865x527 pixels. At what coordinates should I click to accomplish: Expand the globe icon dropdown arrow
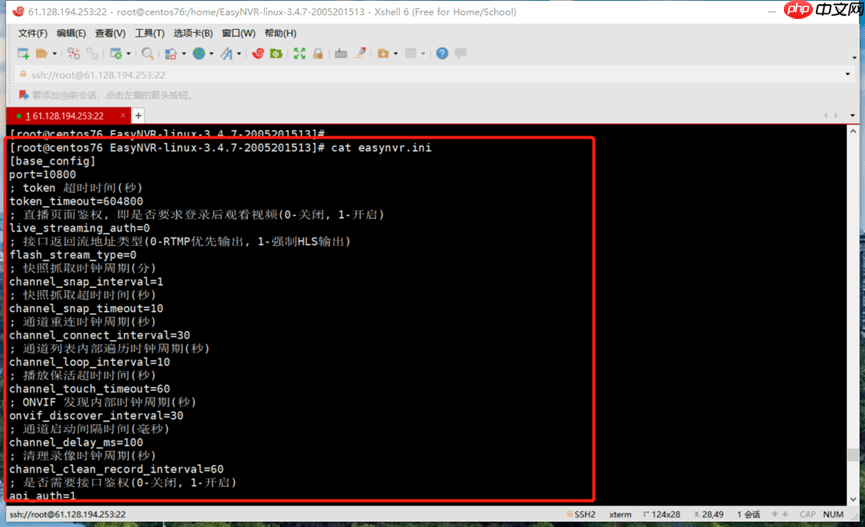211,54
